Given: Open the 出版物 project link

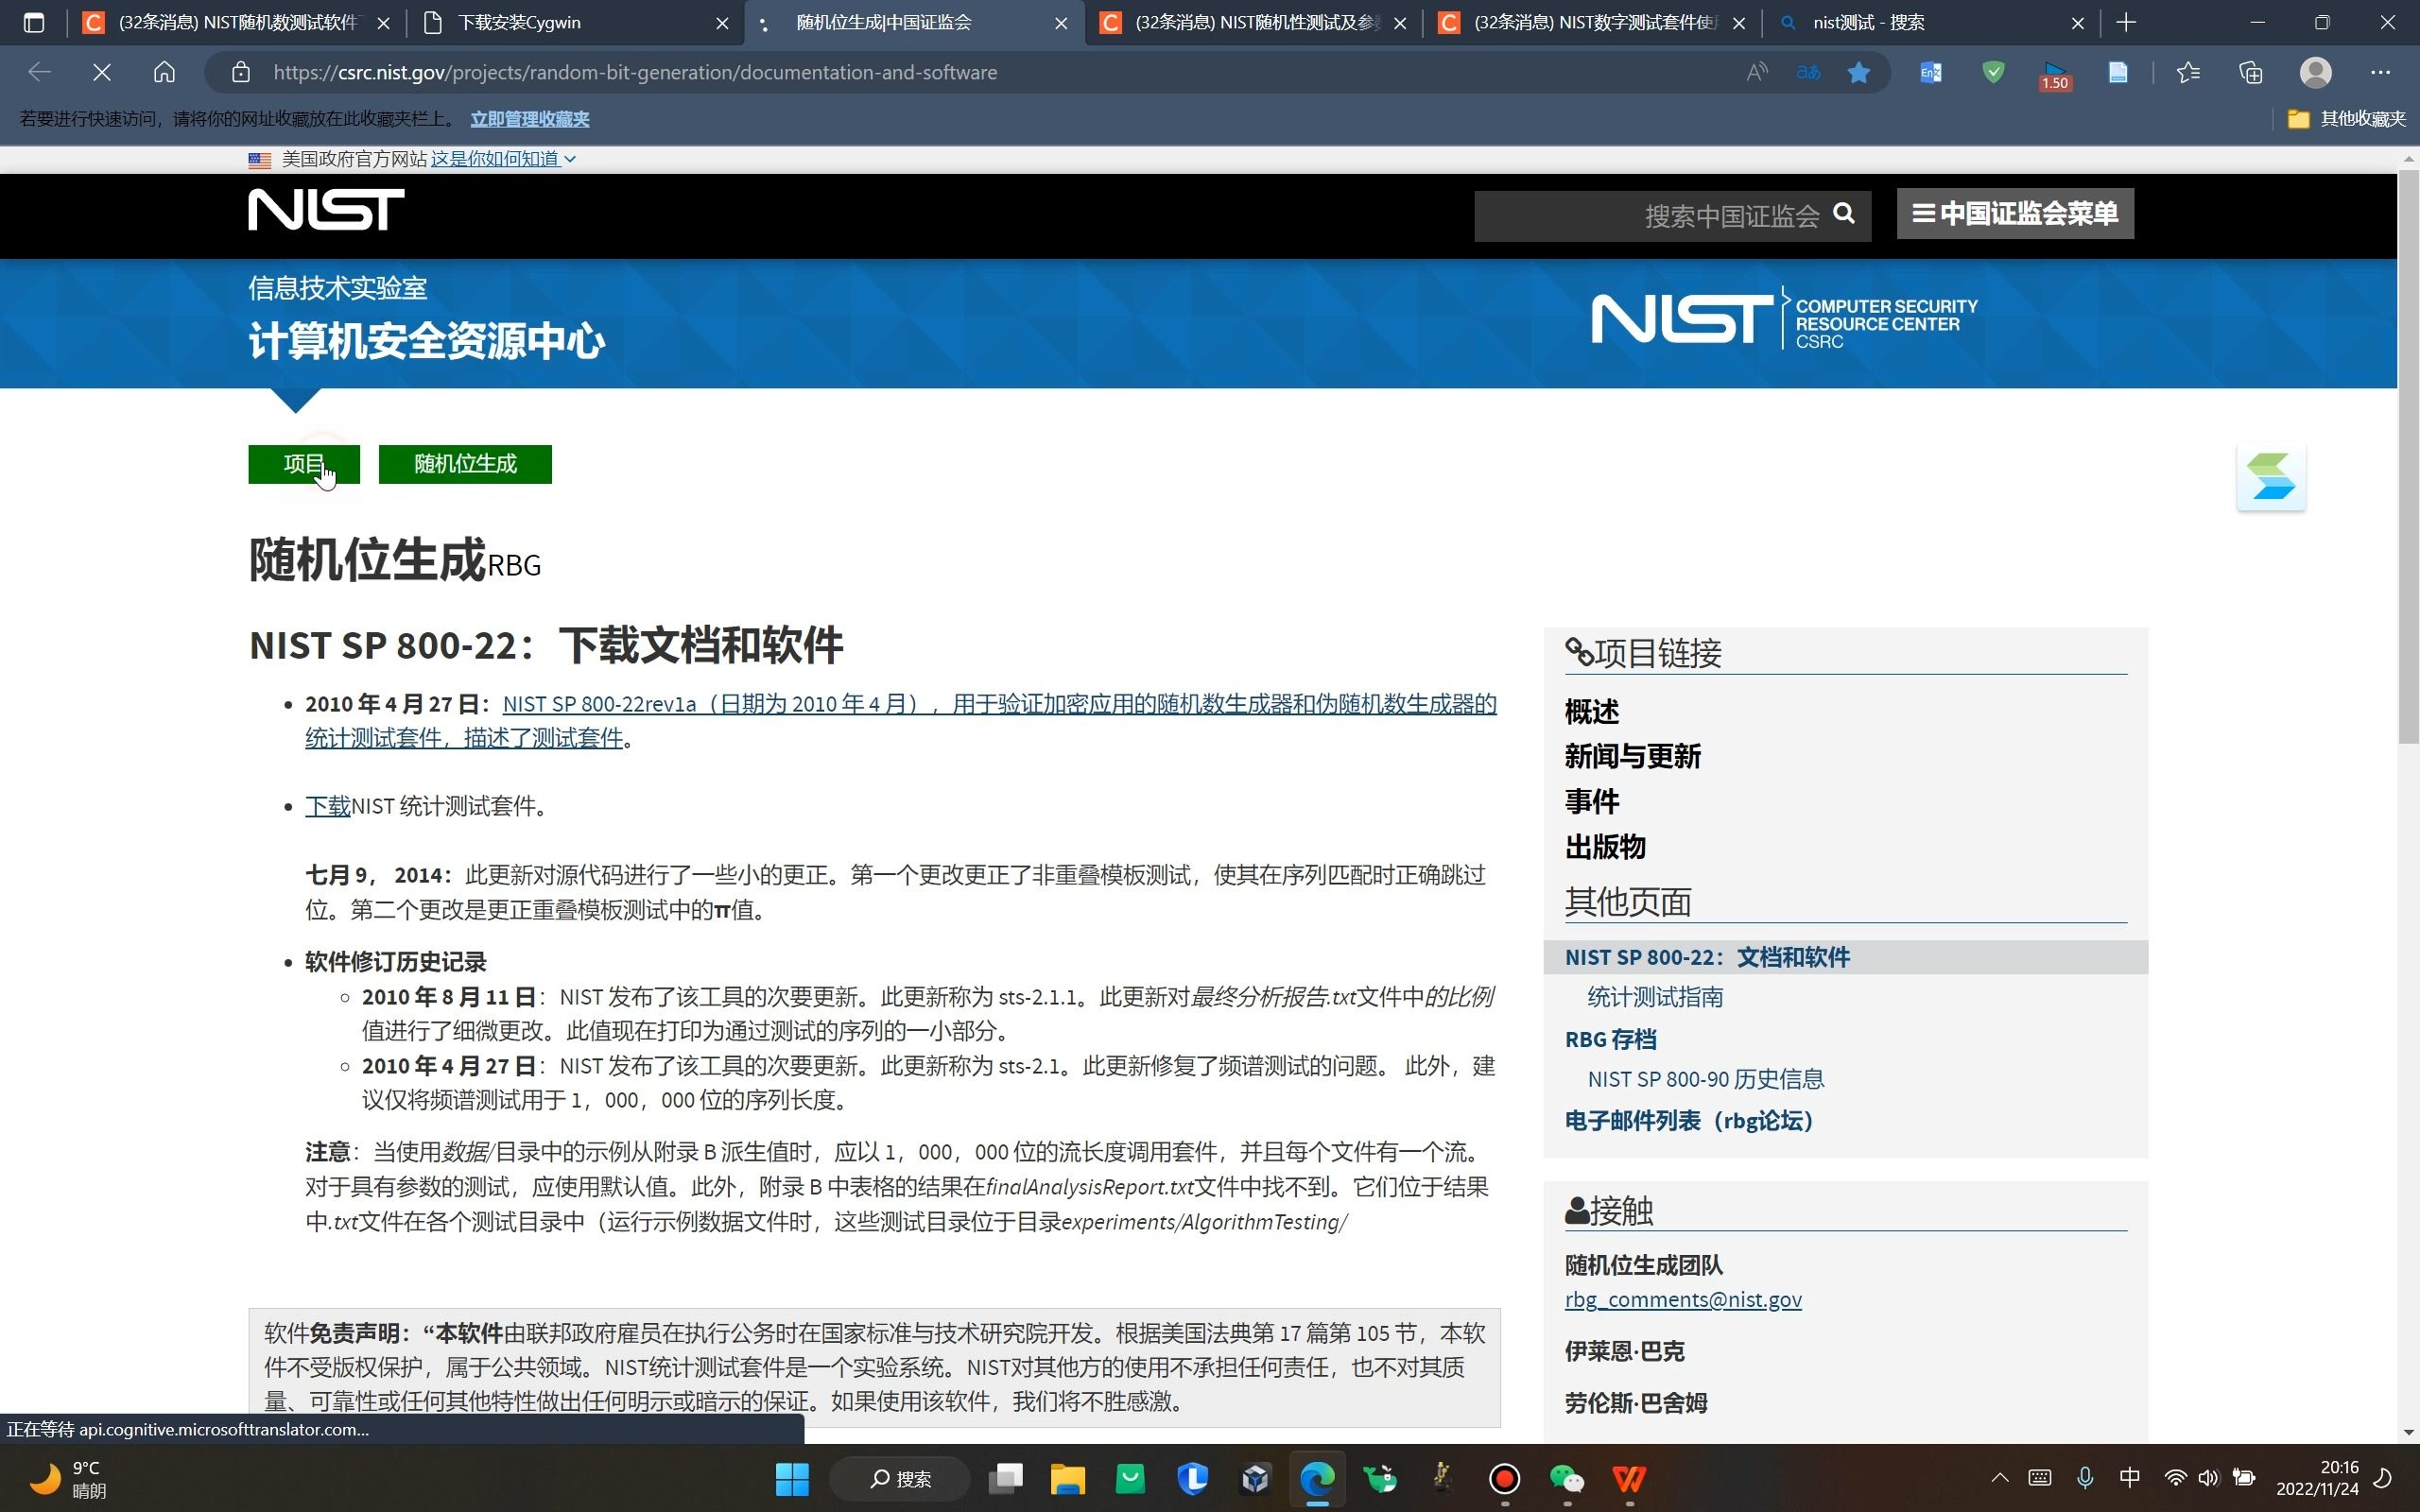Looking at the screenshot, I should pyautogui.click(x=1605, y=847).
